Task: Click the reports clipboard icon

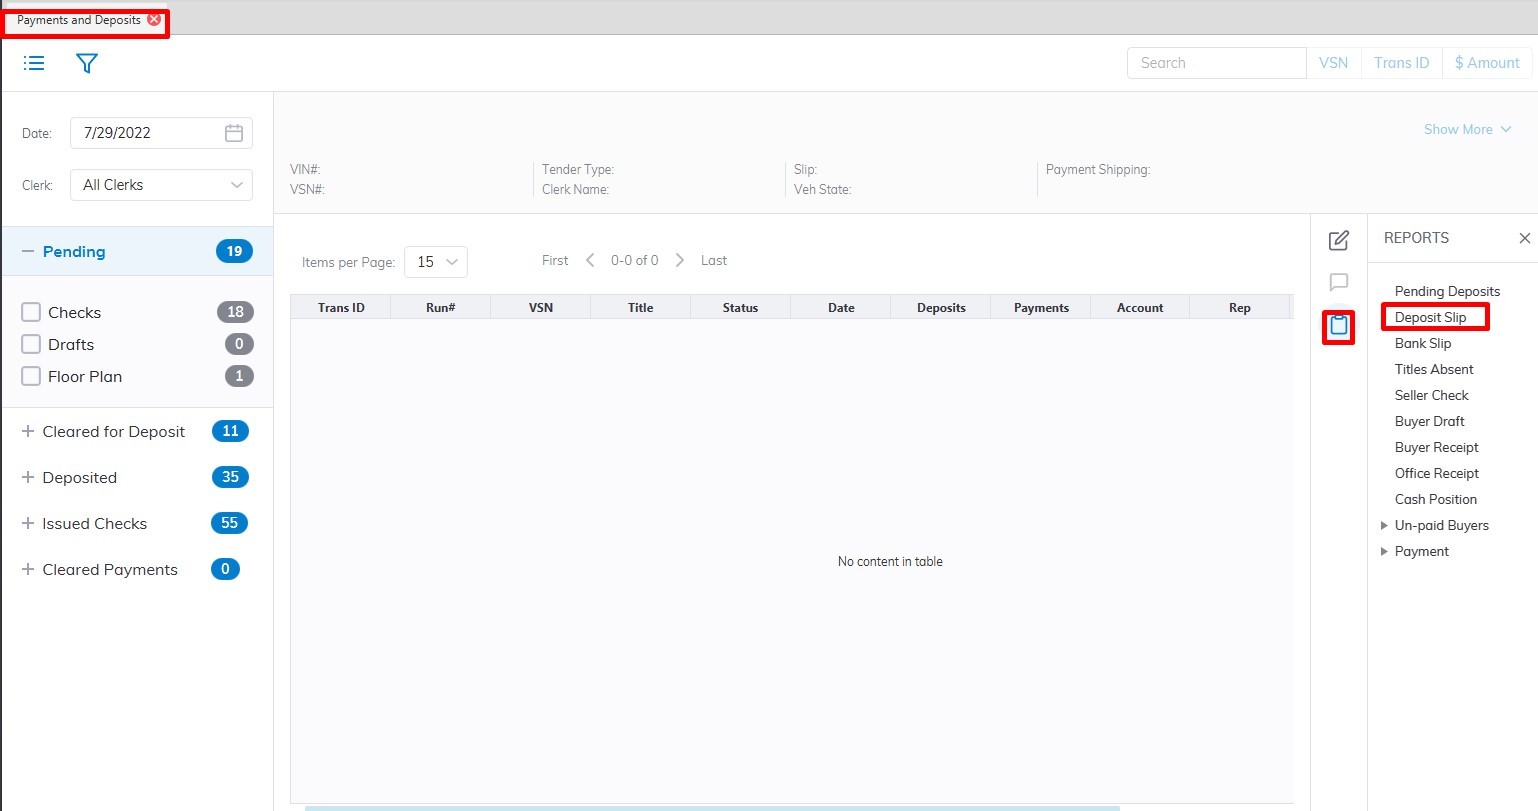Action: [1338, 326]
